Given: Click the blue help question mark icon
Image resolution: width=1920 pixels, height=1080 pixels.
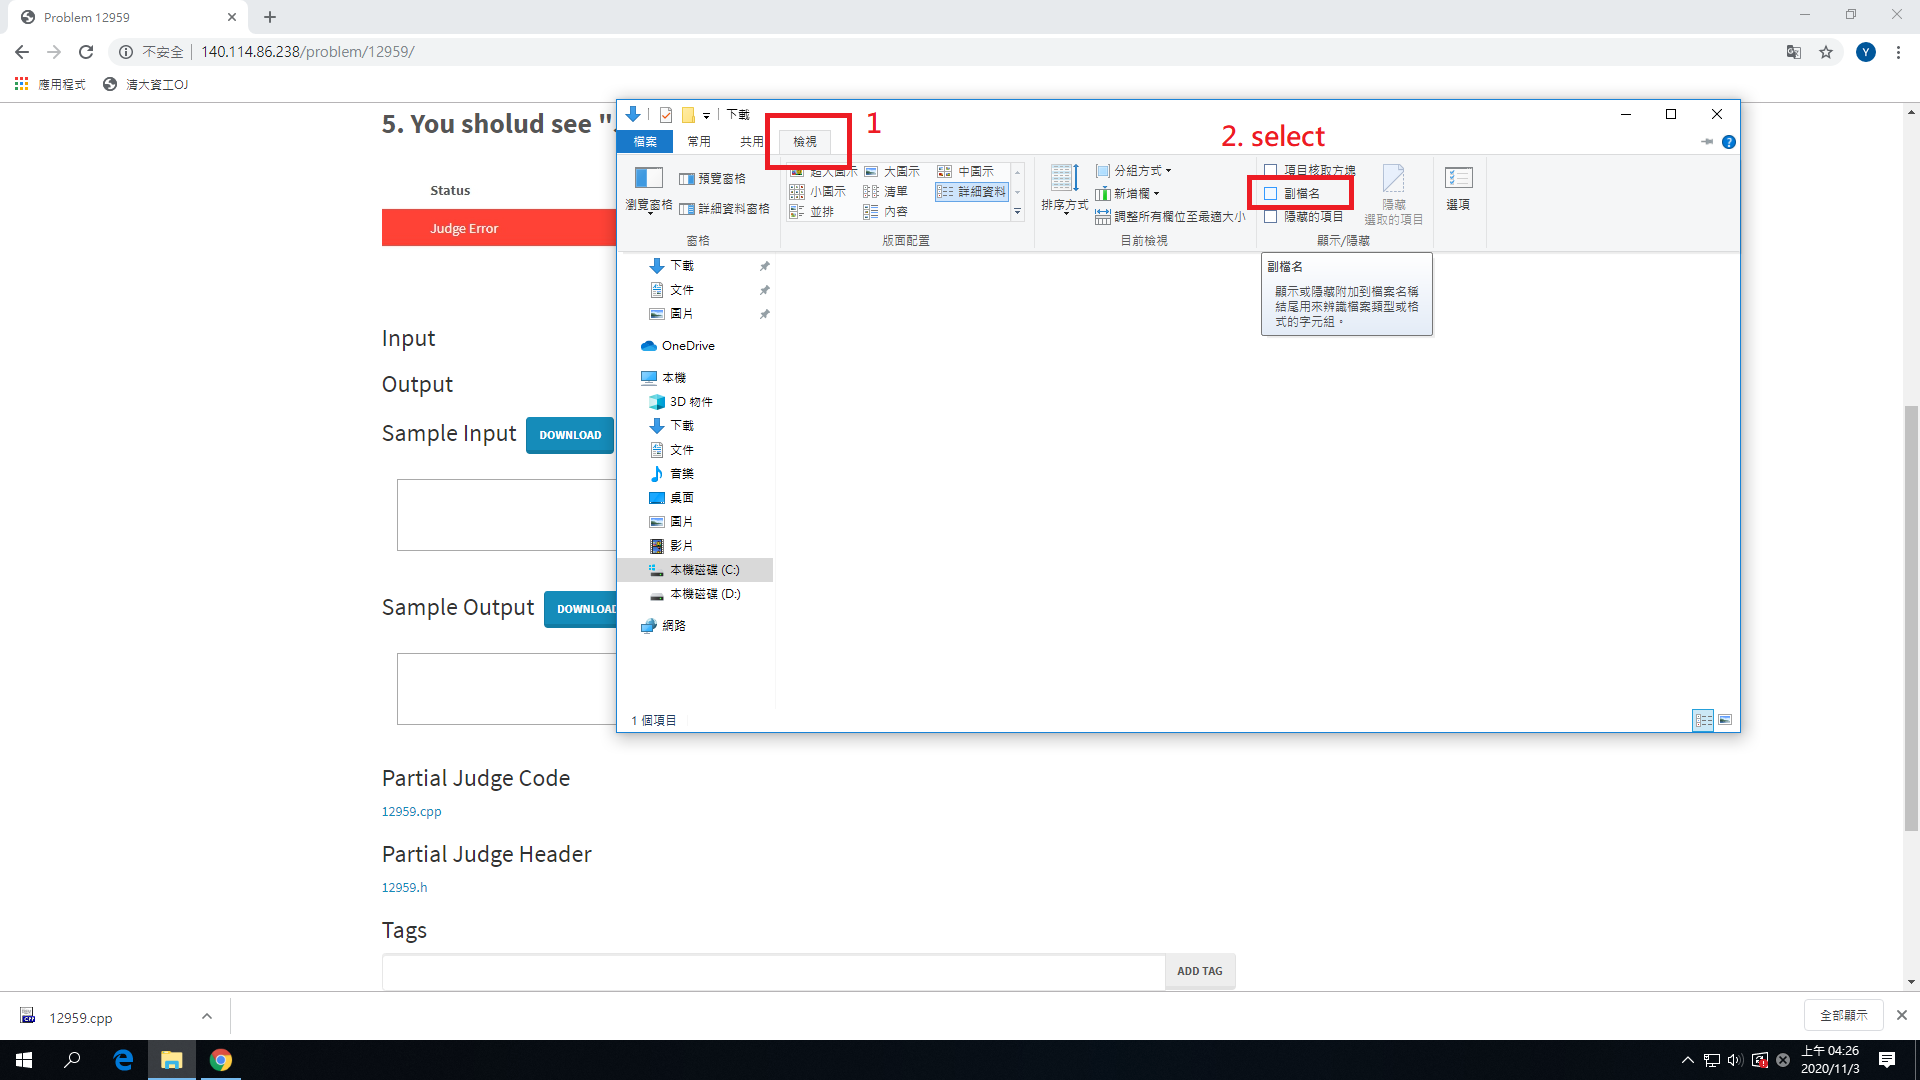Looking at the screenshot, I should 1729,142.
